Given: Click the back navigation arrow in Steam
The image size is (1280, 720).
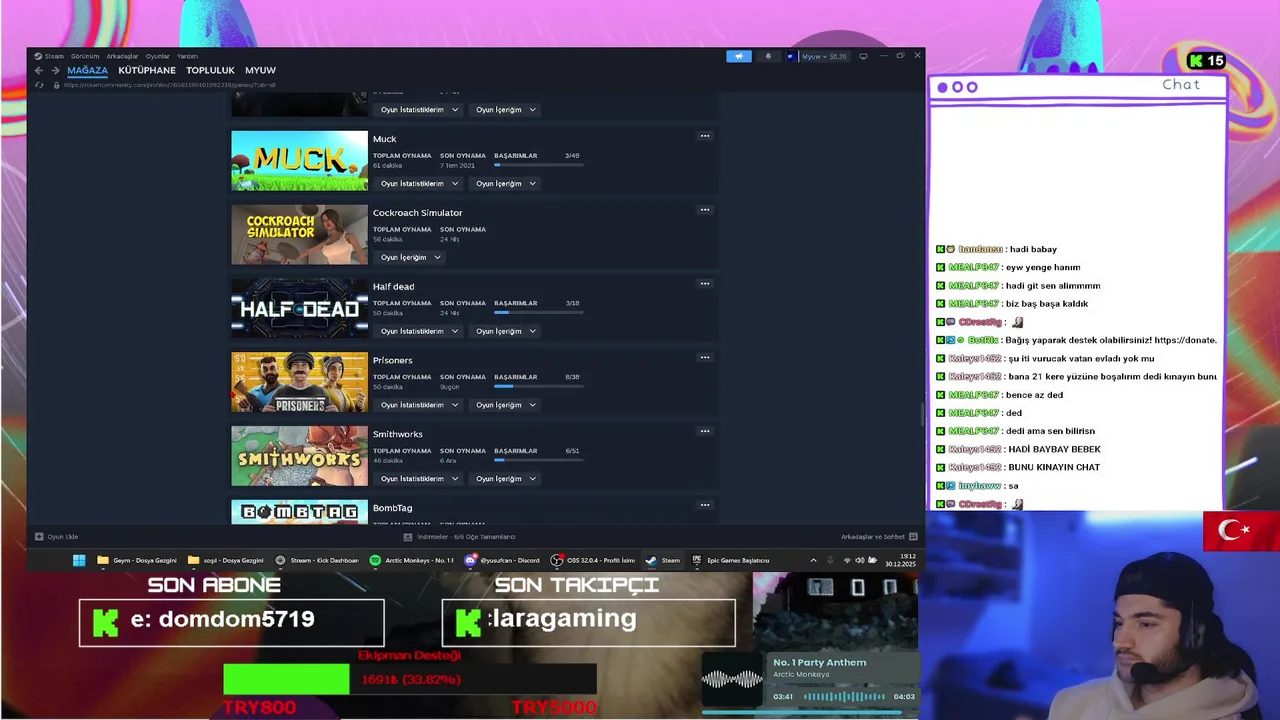Looking at the screenshot, I should (39, 70).
